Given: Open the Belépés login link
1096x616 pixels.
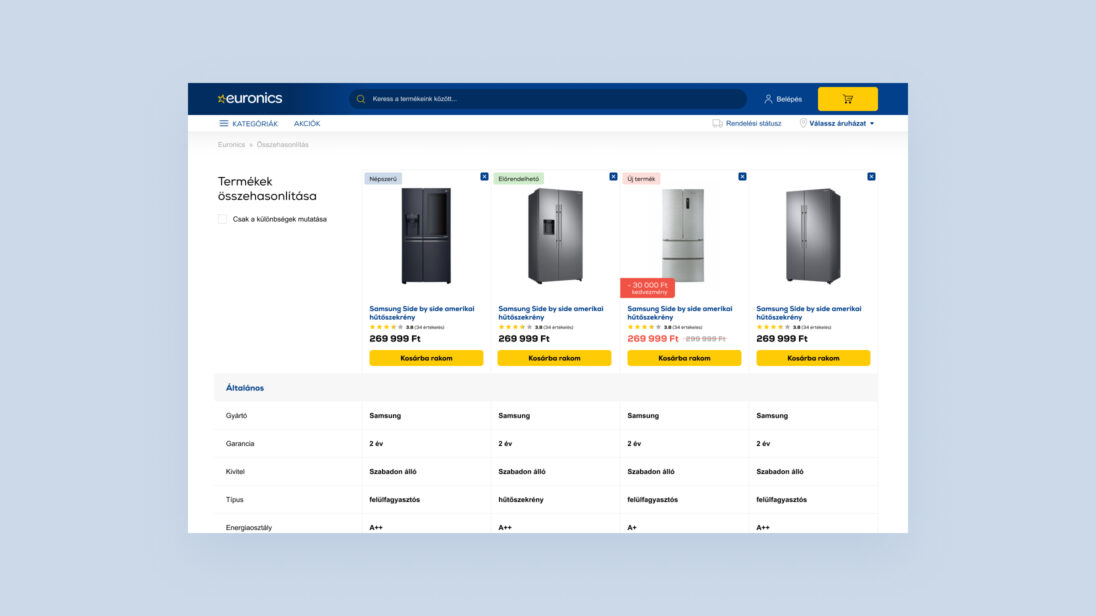Looking at the screenshot, I should 783,99.
